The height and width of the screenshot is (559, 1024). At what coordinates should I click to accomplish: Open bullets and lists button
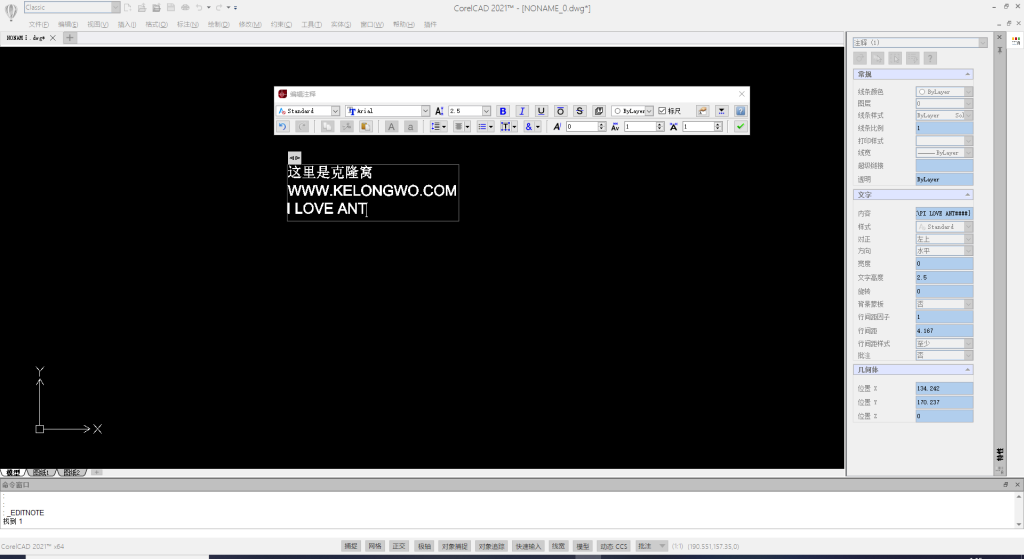coord(485,127)
